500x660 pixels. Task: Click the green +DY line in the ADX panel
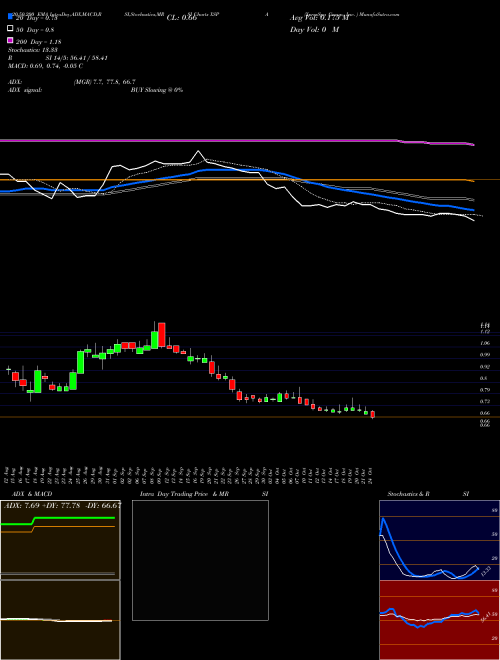click(x=58, y=519)
